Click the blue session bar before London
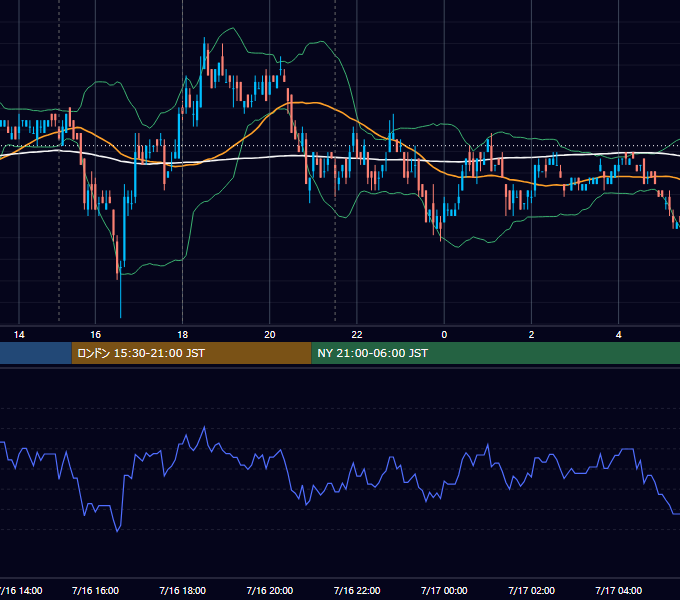 pyautogui.click(x=36, y=353)
